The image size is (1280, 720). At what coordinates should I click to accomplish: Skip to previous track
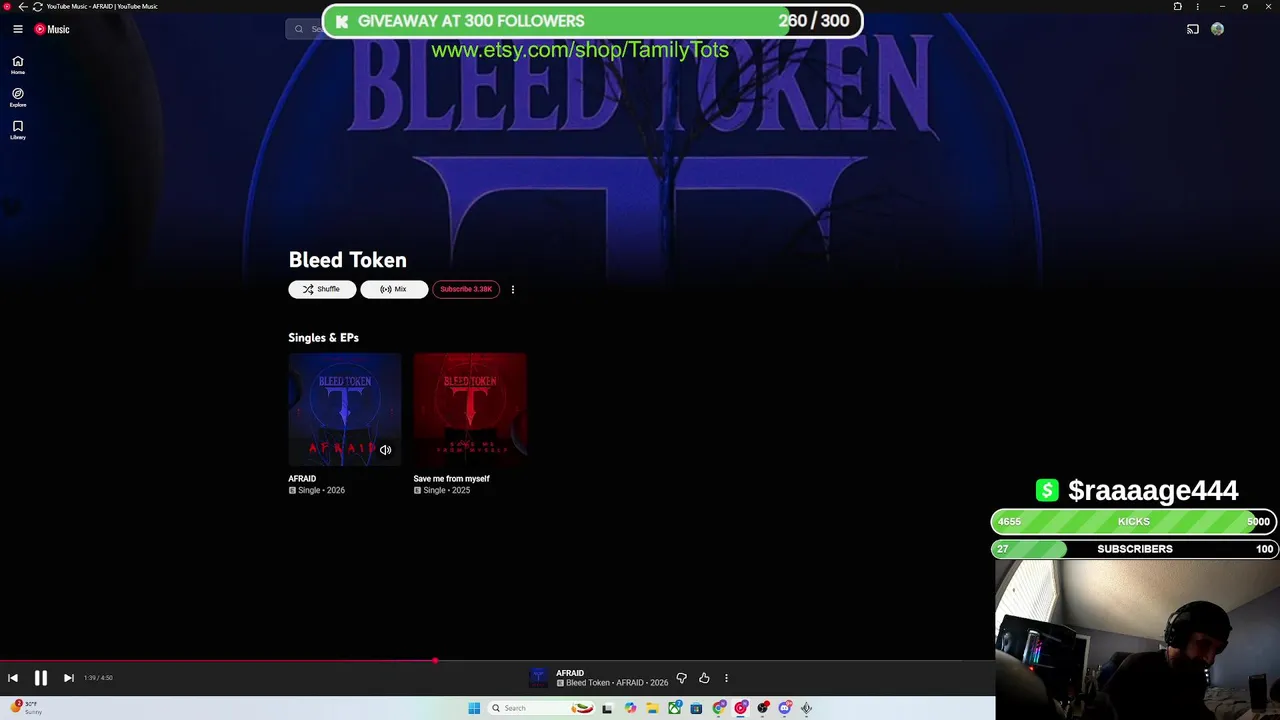coord(13,678)
